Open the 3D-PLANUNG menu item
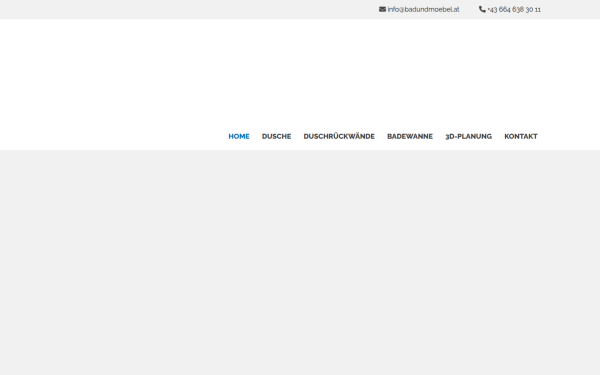This screenshot has height=375, width=600. click(x=468, y=136)
